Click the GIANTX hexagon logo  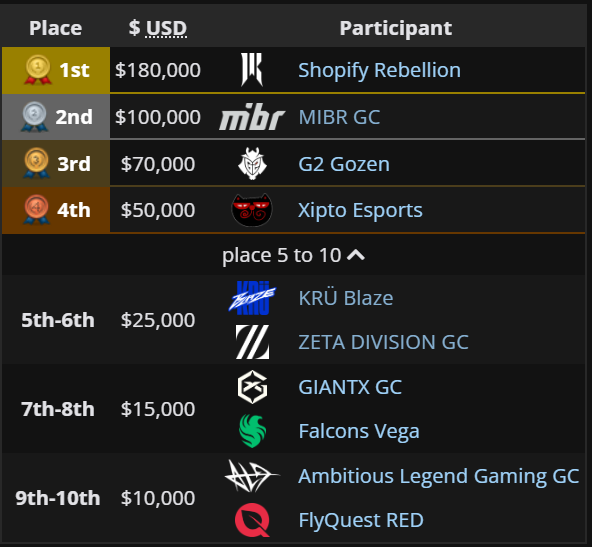coord(252,387)
